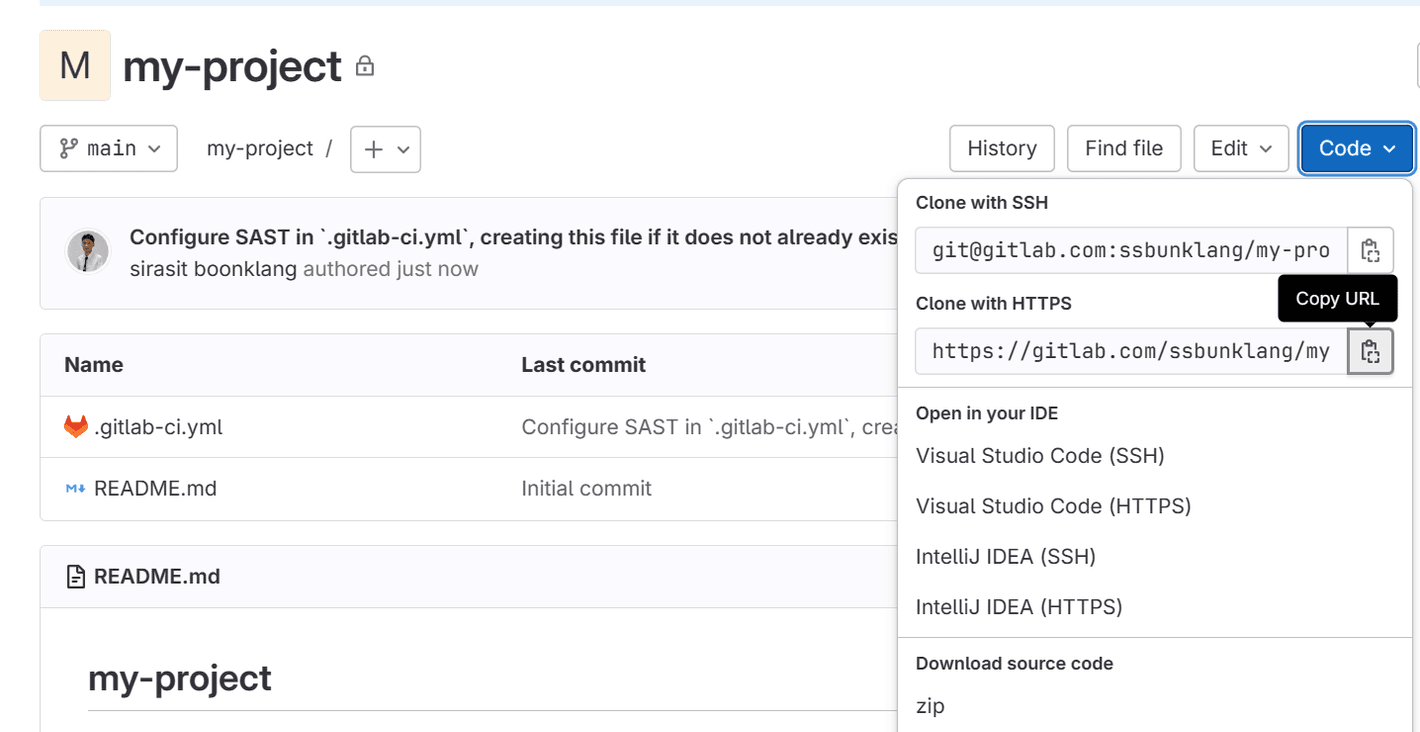Copy the HTTPS clone URL with the clipboard icon

pyautogui.click(x=1370, y=351)
